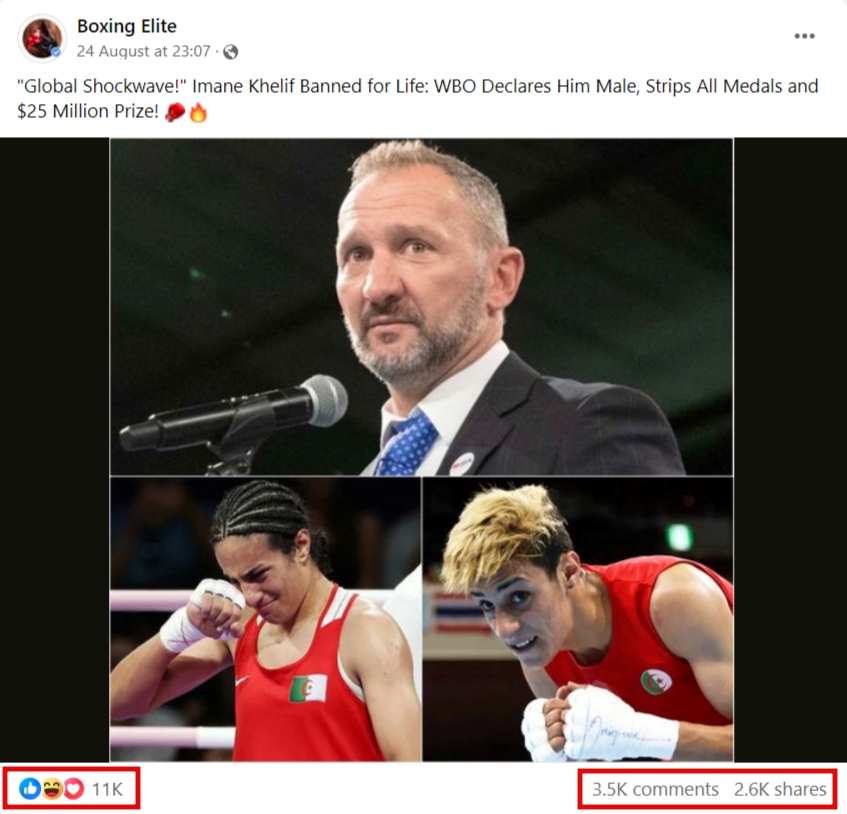
Task: Open the 24 August at 23:07 timestamp
Action: 143,51
